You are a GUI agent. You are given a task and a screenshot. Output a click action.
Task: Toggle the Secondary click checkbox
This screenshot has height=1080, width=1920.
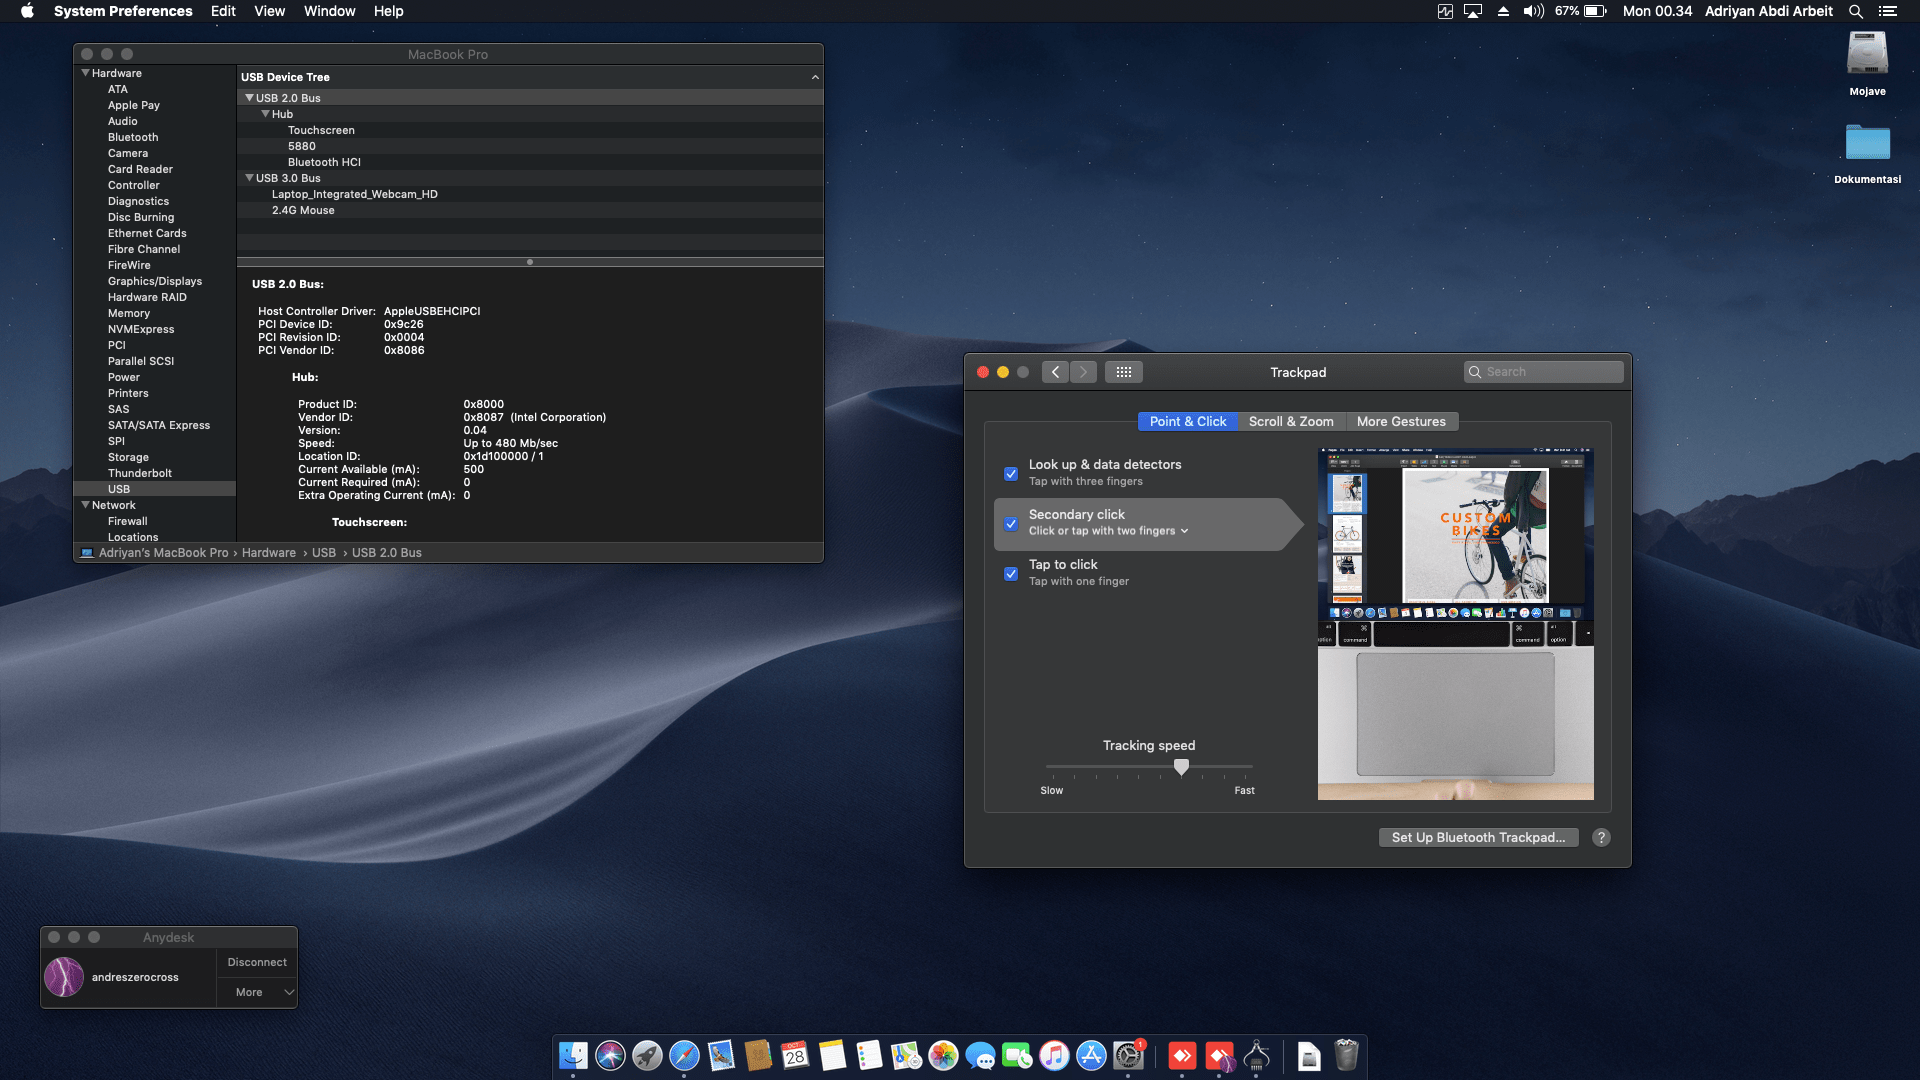click(1011, 524)
